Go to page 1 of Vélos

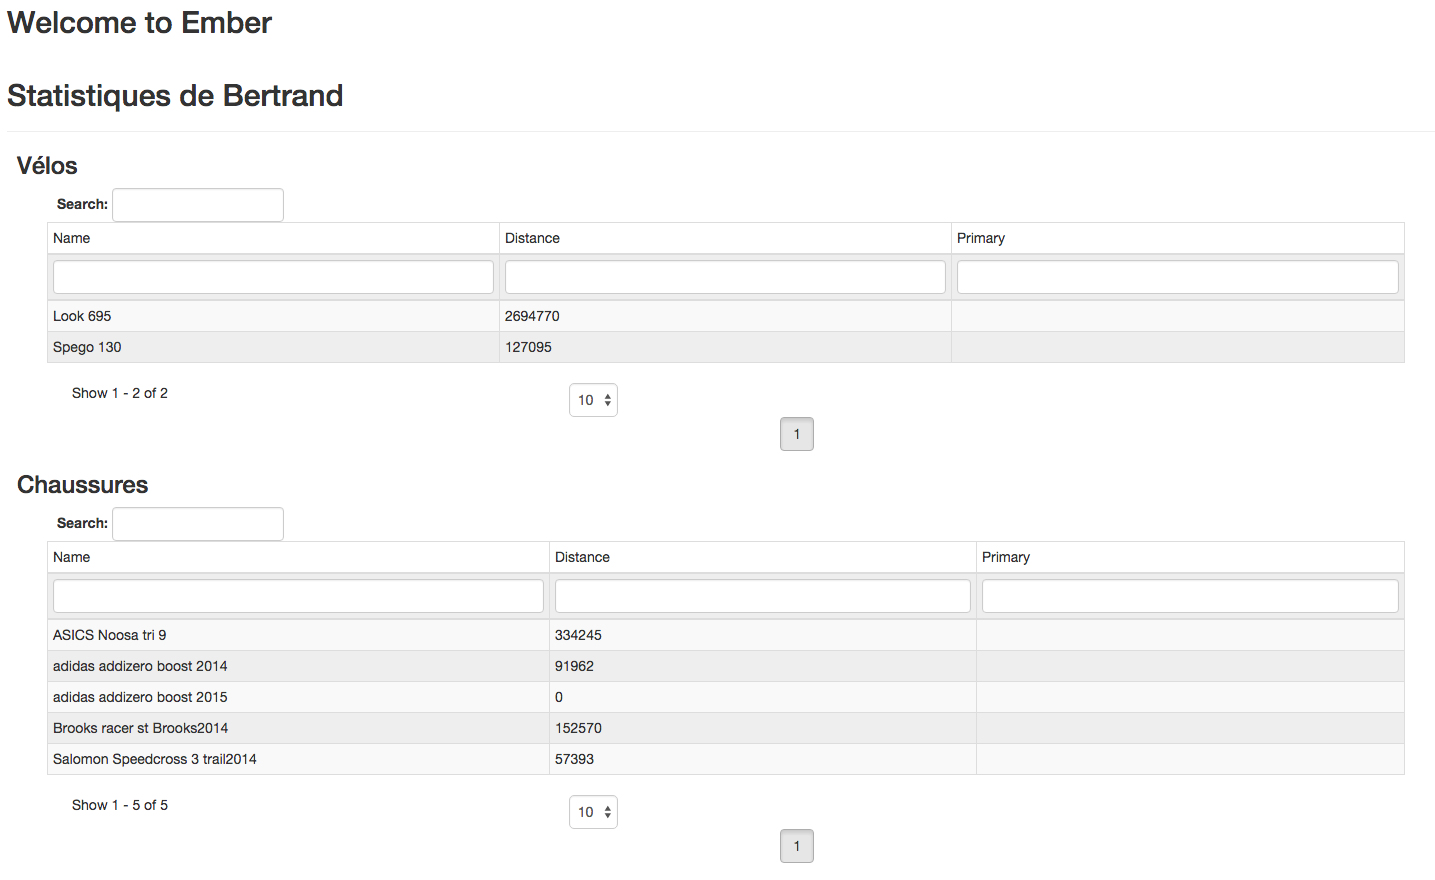pos(797,434)
